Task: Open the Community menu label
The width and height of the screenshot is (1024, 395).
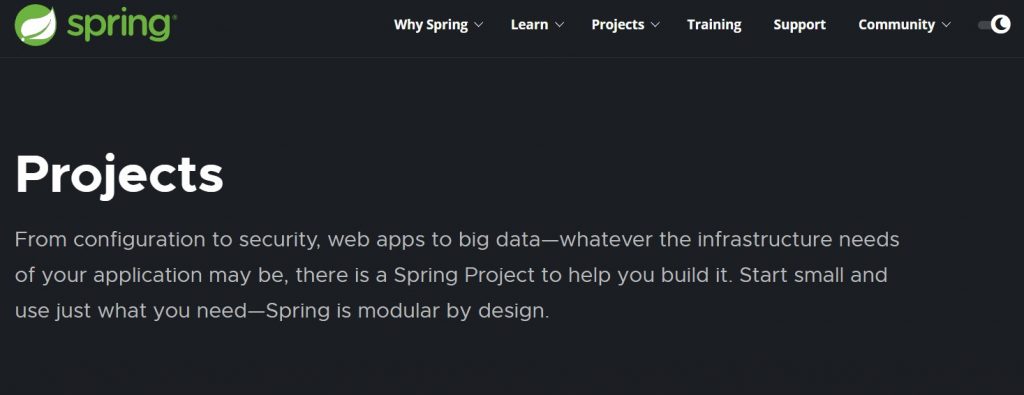Action: point(897,25)
